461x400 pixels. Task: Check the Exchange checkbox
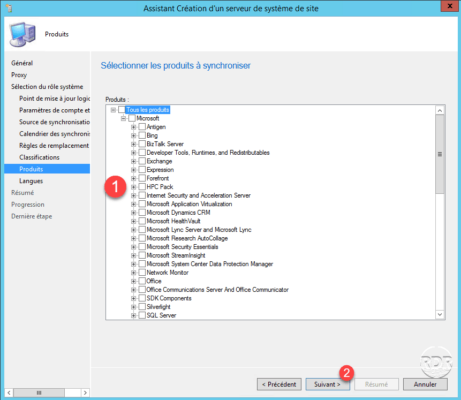click(142, 161)
